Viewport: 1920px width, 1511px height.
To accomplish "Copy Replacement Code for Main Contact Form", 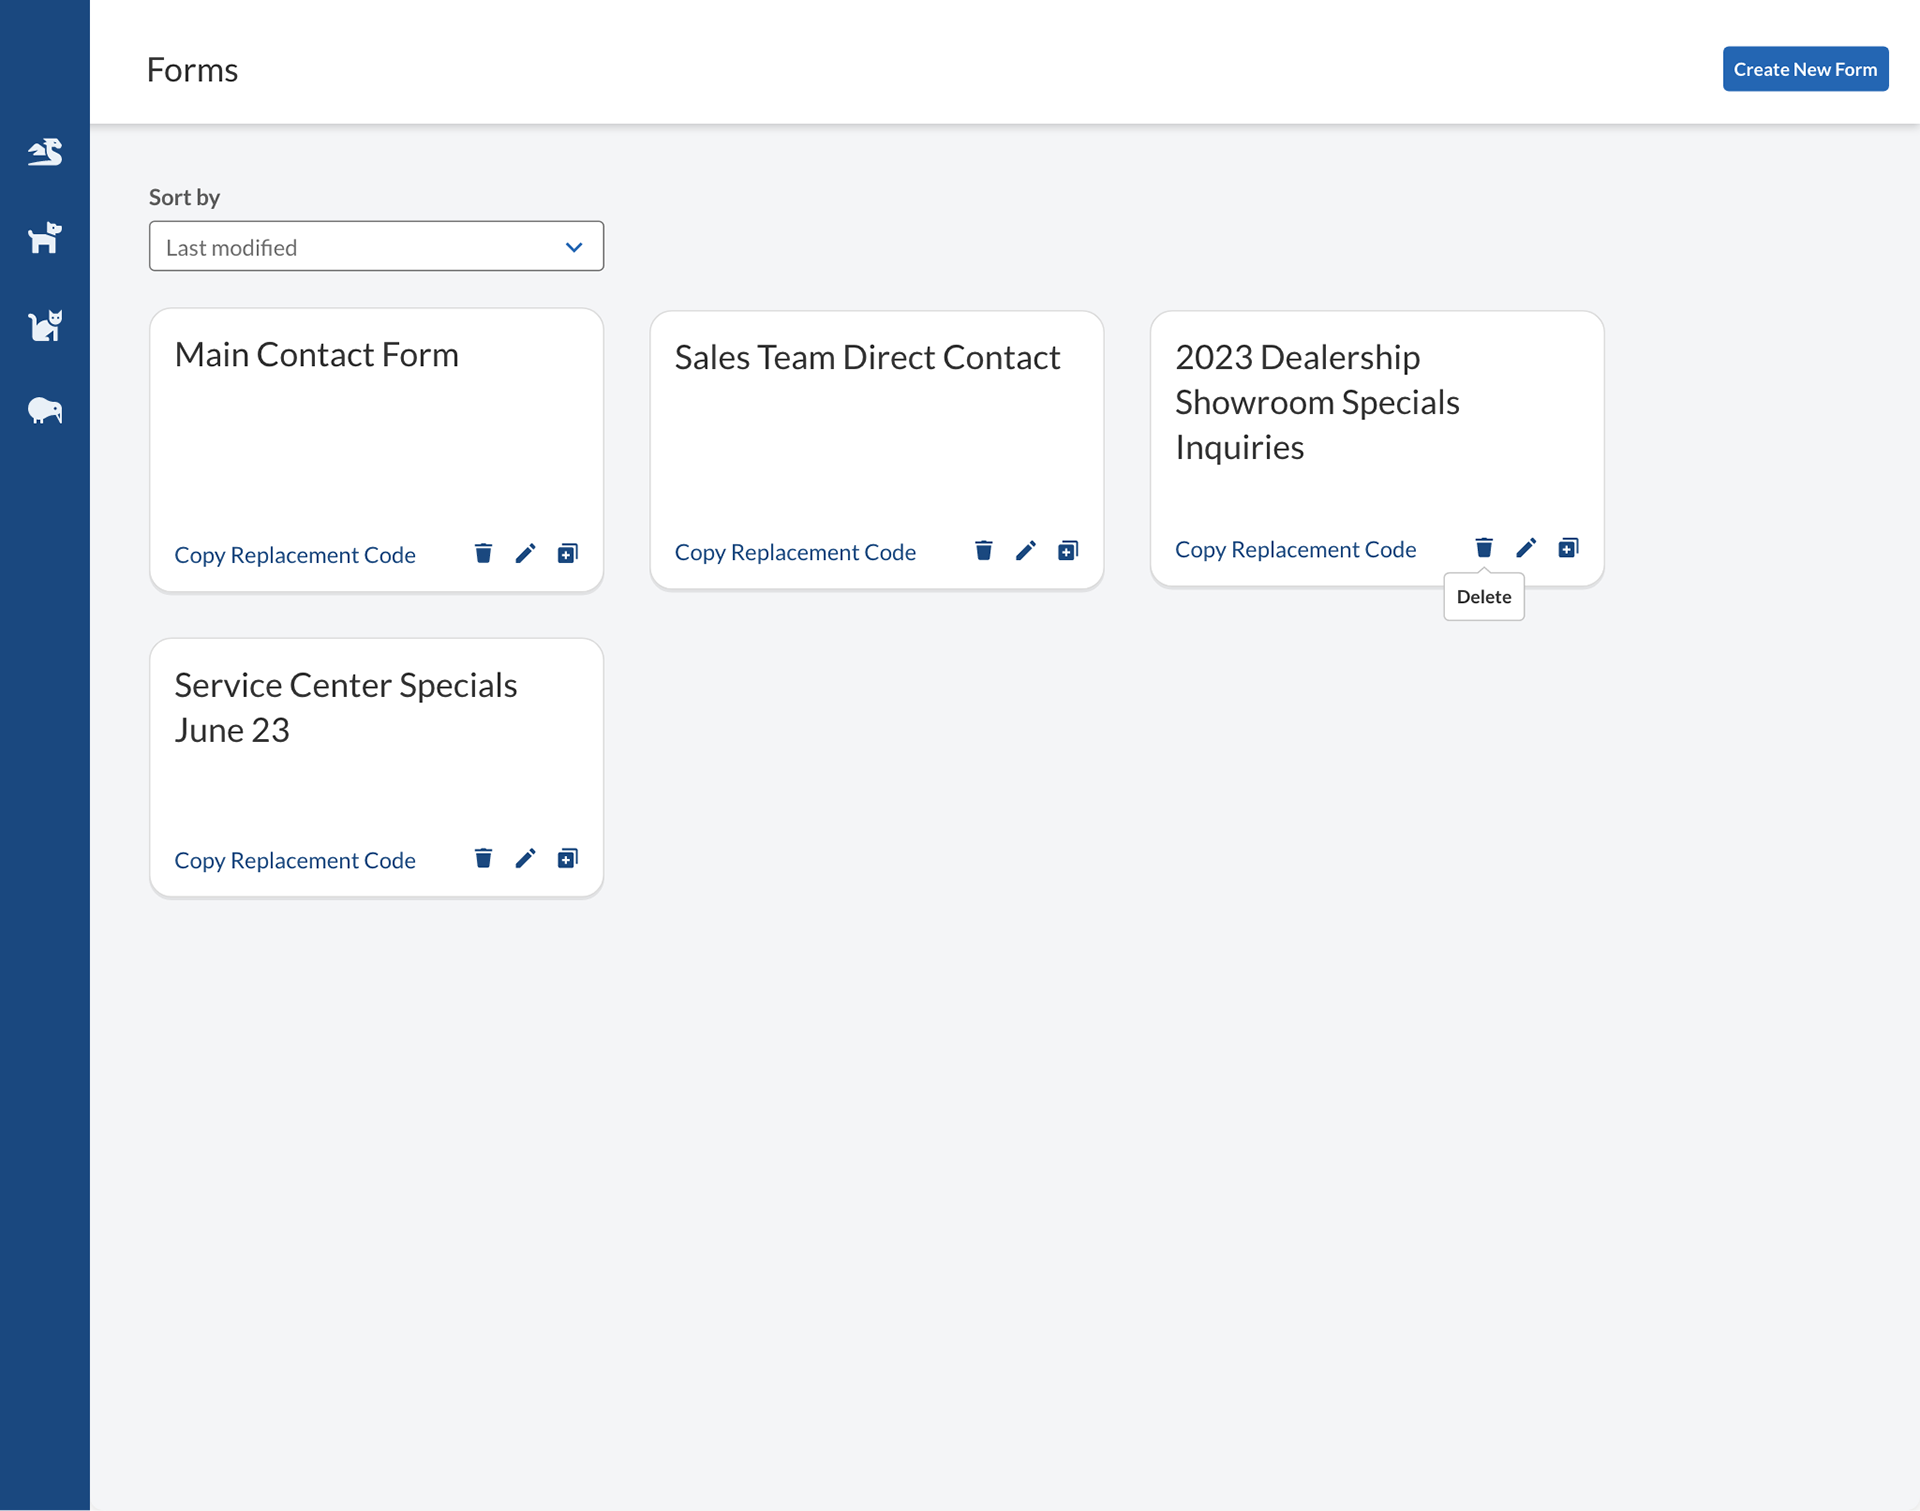I will click(x=295, y=555).
